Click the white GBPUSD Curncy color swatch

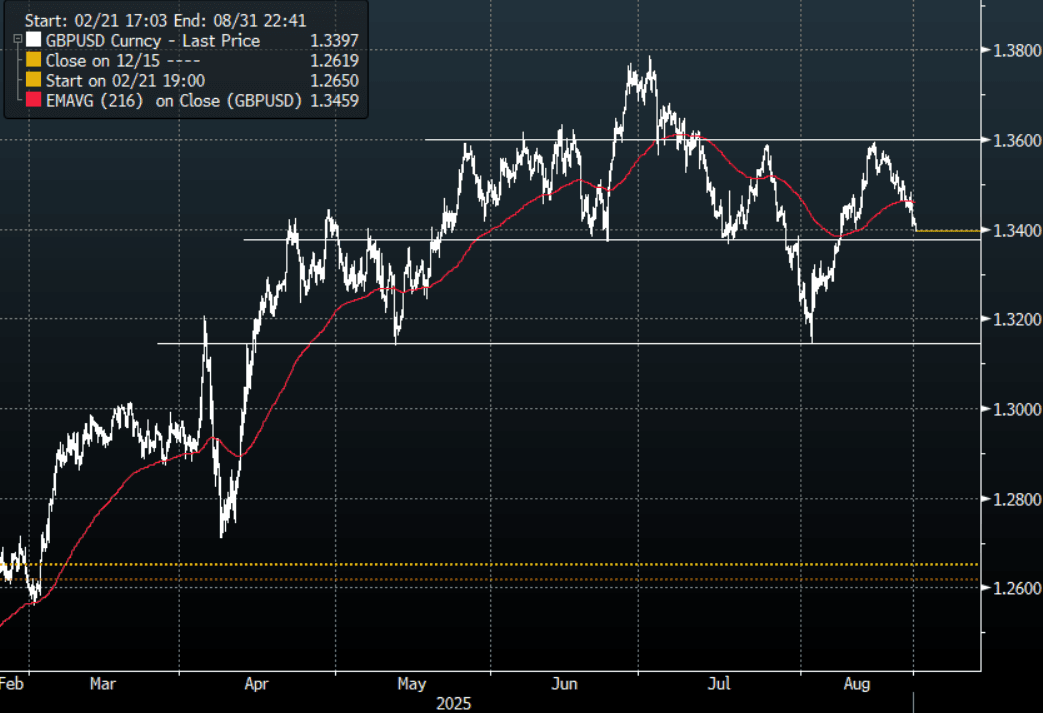pyautogui.click(x=31, y=41)
